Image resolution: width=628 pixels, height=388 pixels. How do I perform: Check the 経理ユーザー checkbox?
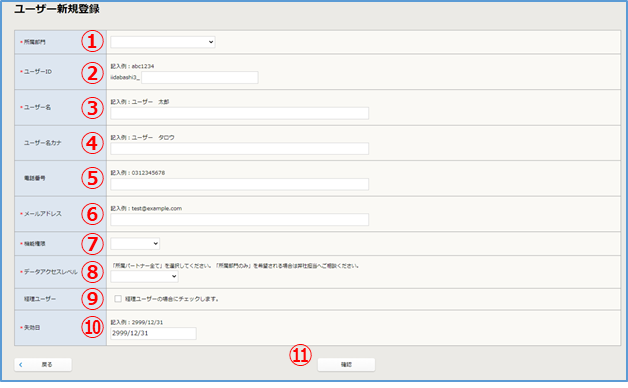click(118, 299)
